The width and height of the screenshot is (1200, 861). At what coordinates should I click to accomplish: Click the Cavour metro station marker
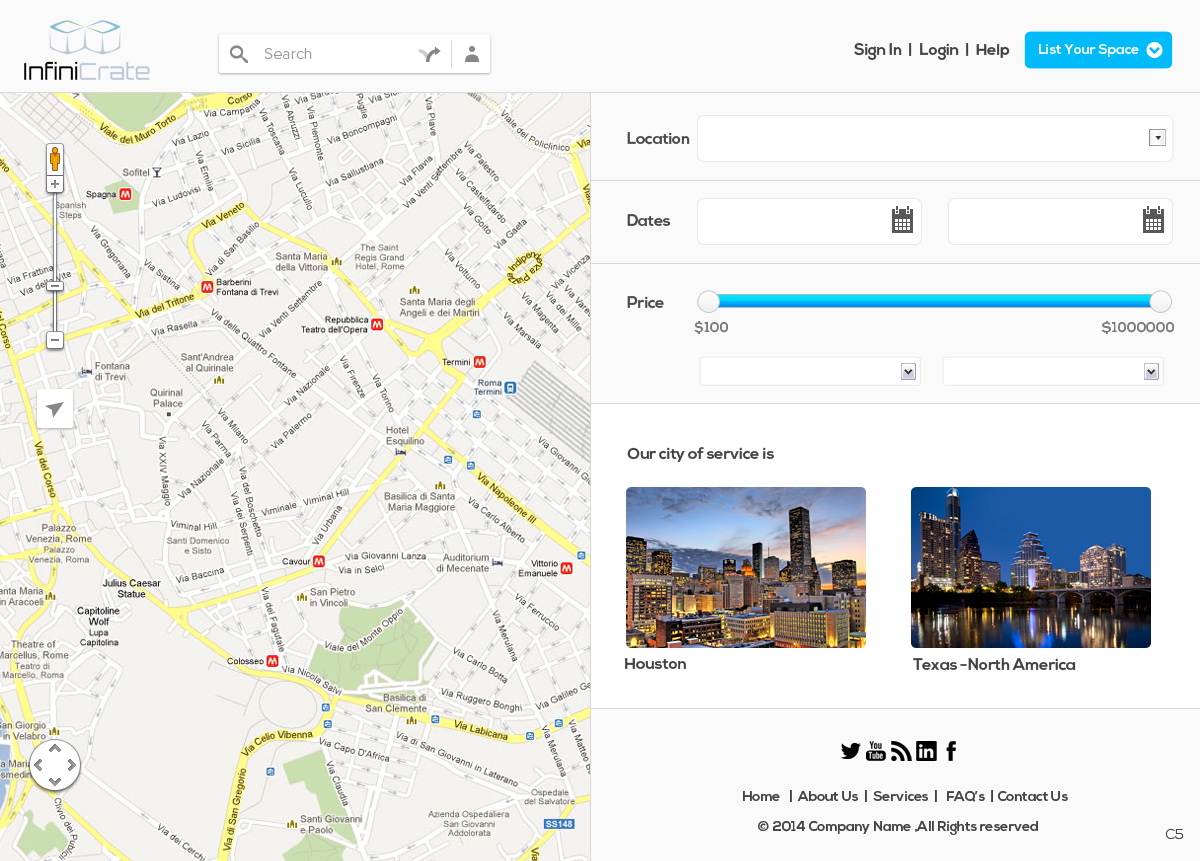[319, 562]
